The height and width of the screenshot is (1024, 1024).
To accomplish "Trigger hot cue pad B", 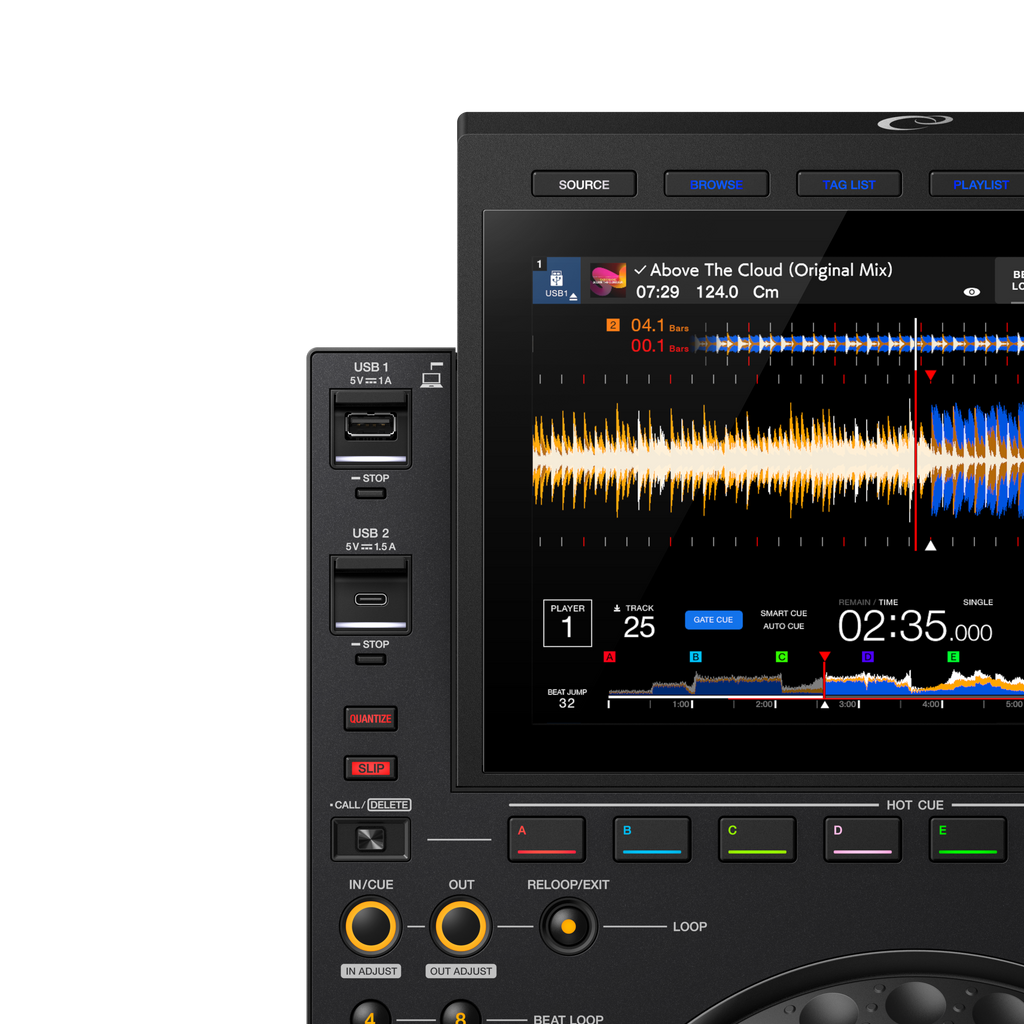I will [x=652, y=839].
